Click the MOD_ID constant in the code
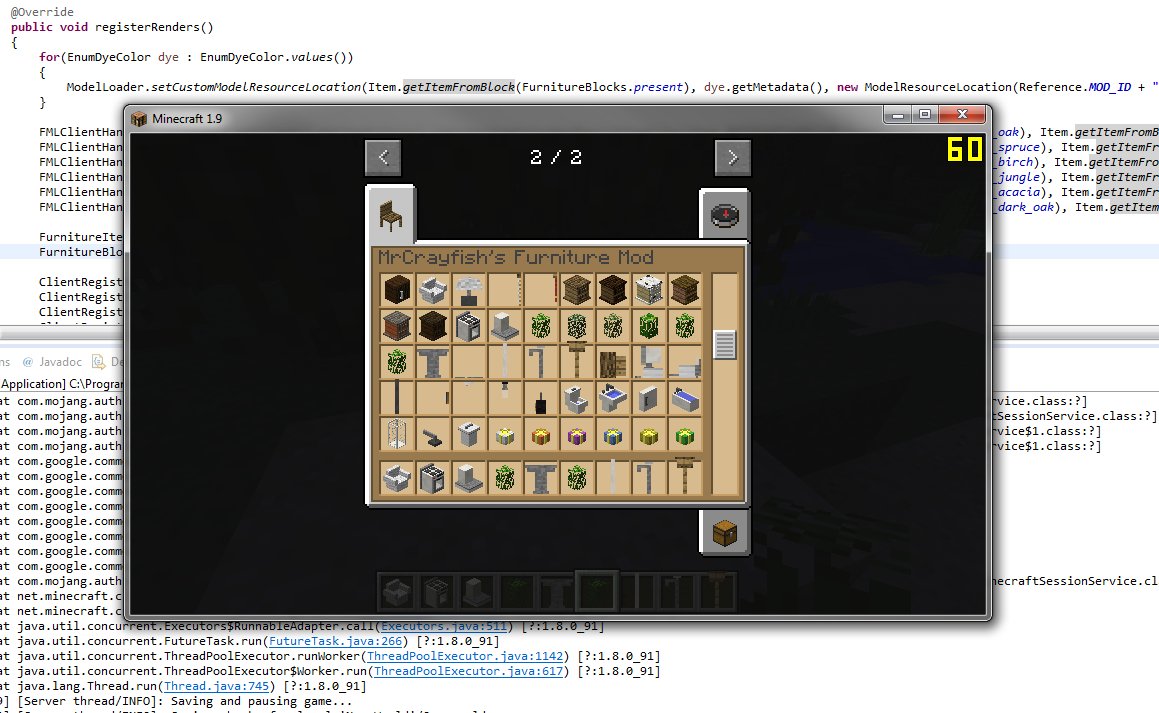 [1109, 86]
